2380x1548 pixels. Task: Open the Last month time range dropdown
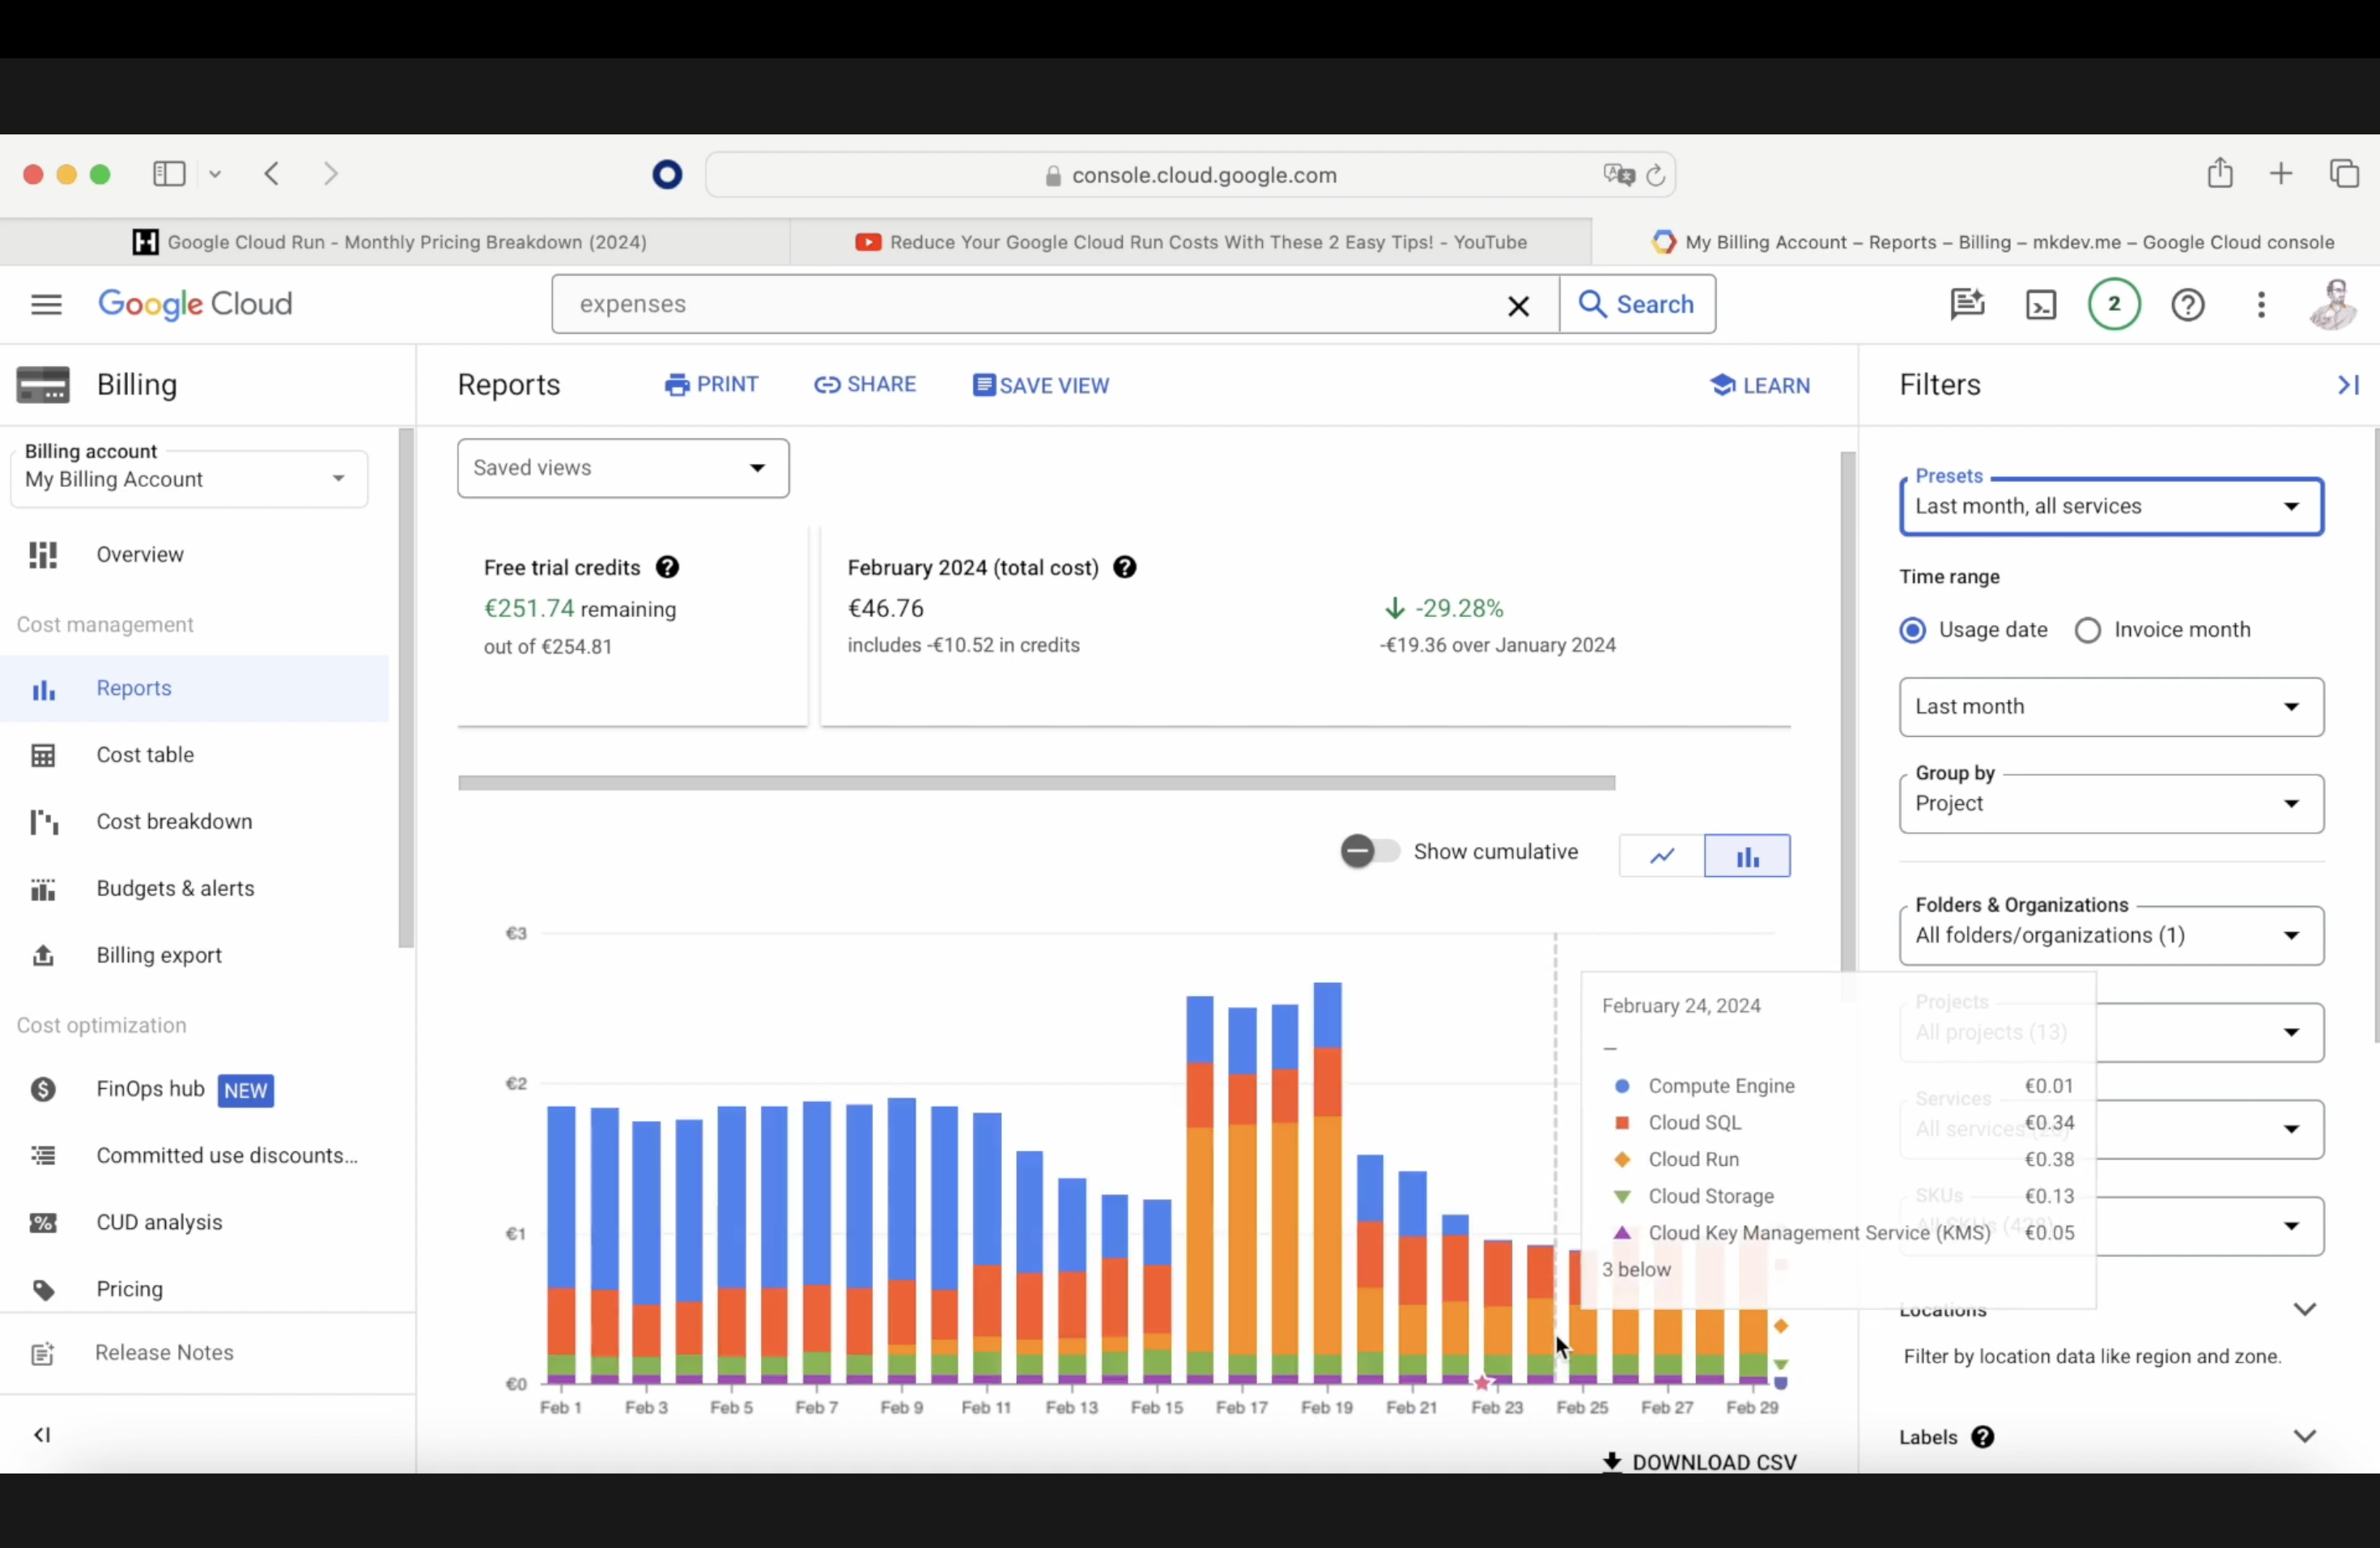tap(2111, 707)
